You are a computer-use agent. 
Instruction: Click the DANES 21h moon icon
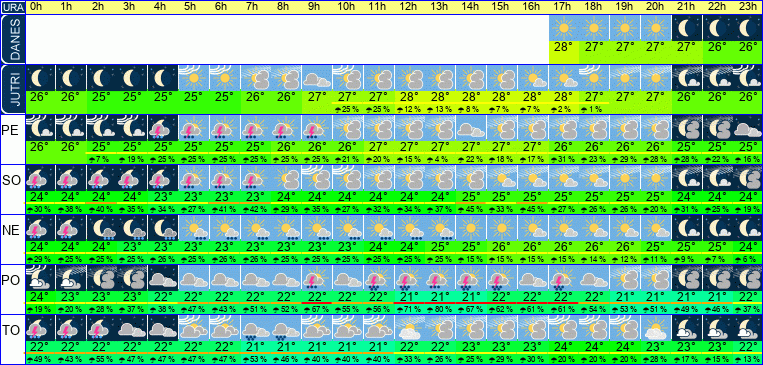[x=687, y=28]
